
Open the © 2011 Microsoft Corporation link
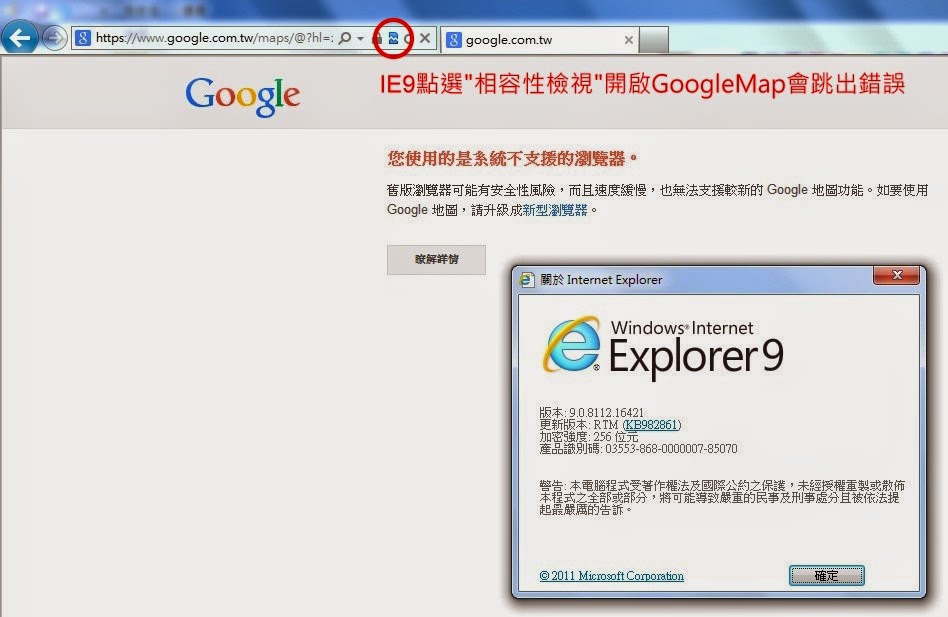(x=611, y=576)
